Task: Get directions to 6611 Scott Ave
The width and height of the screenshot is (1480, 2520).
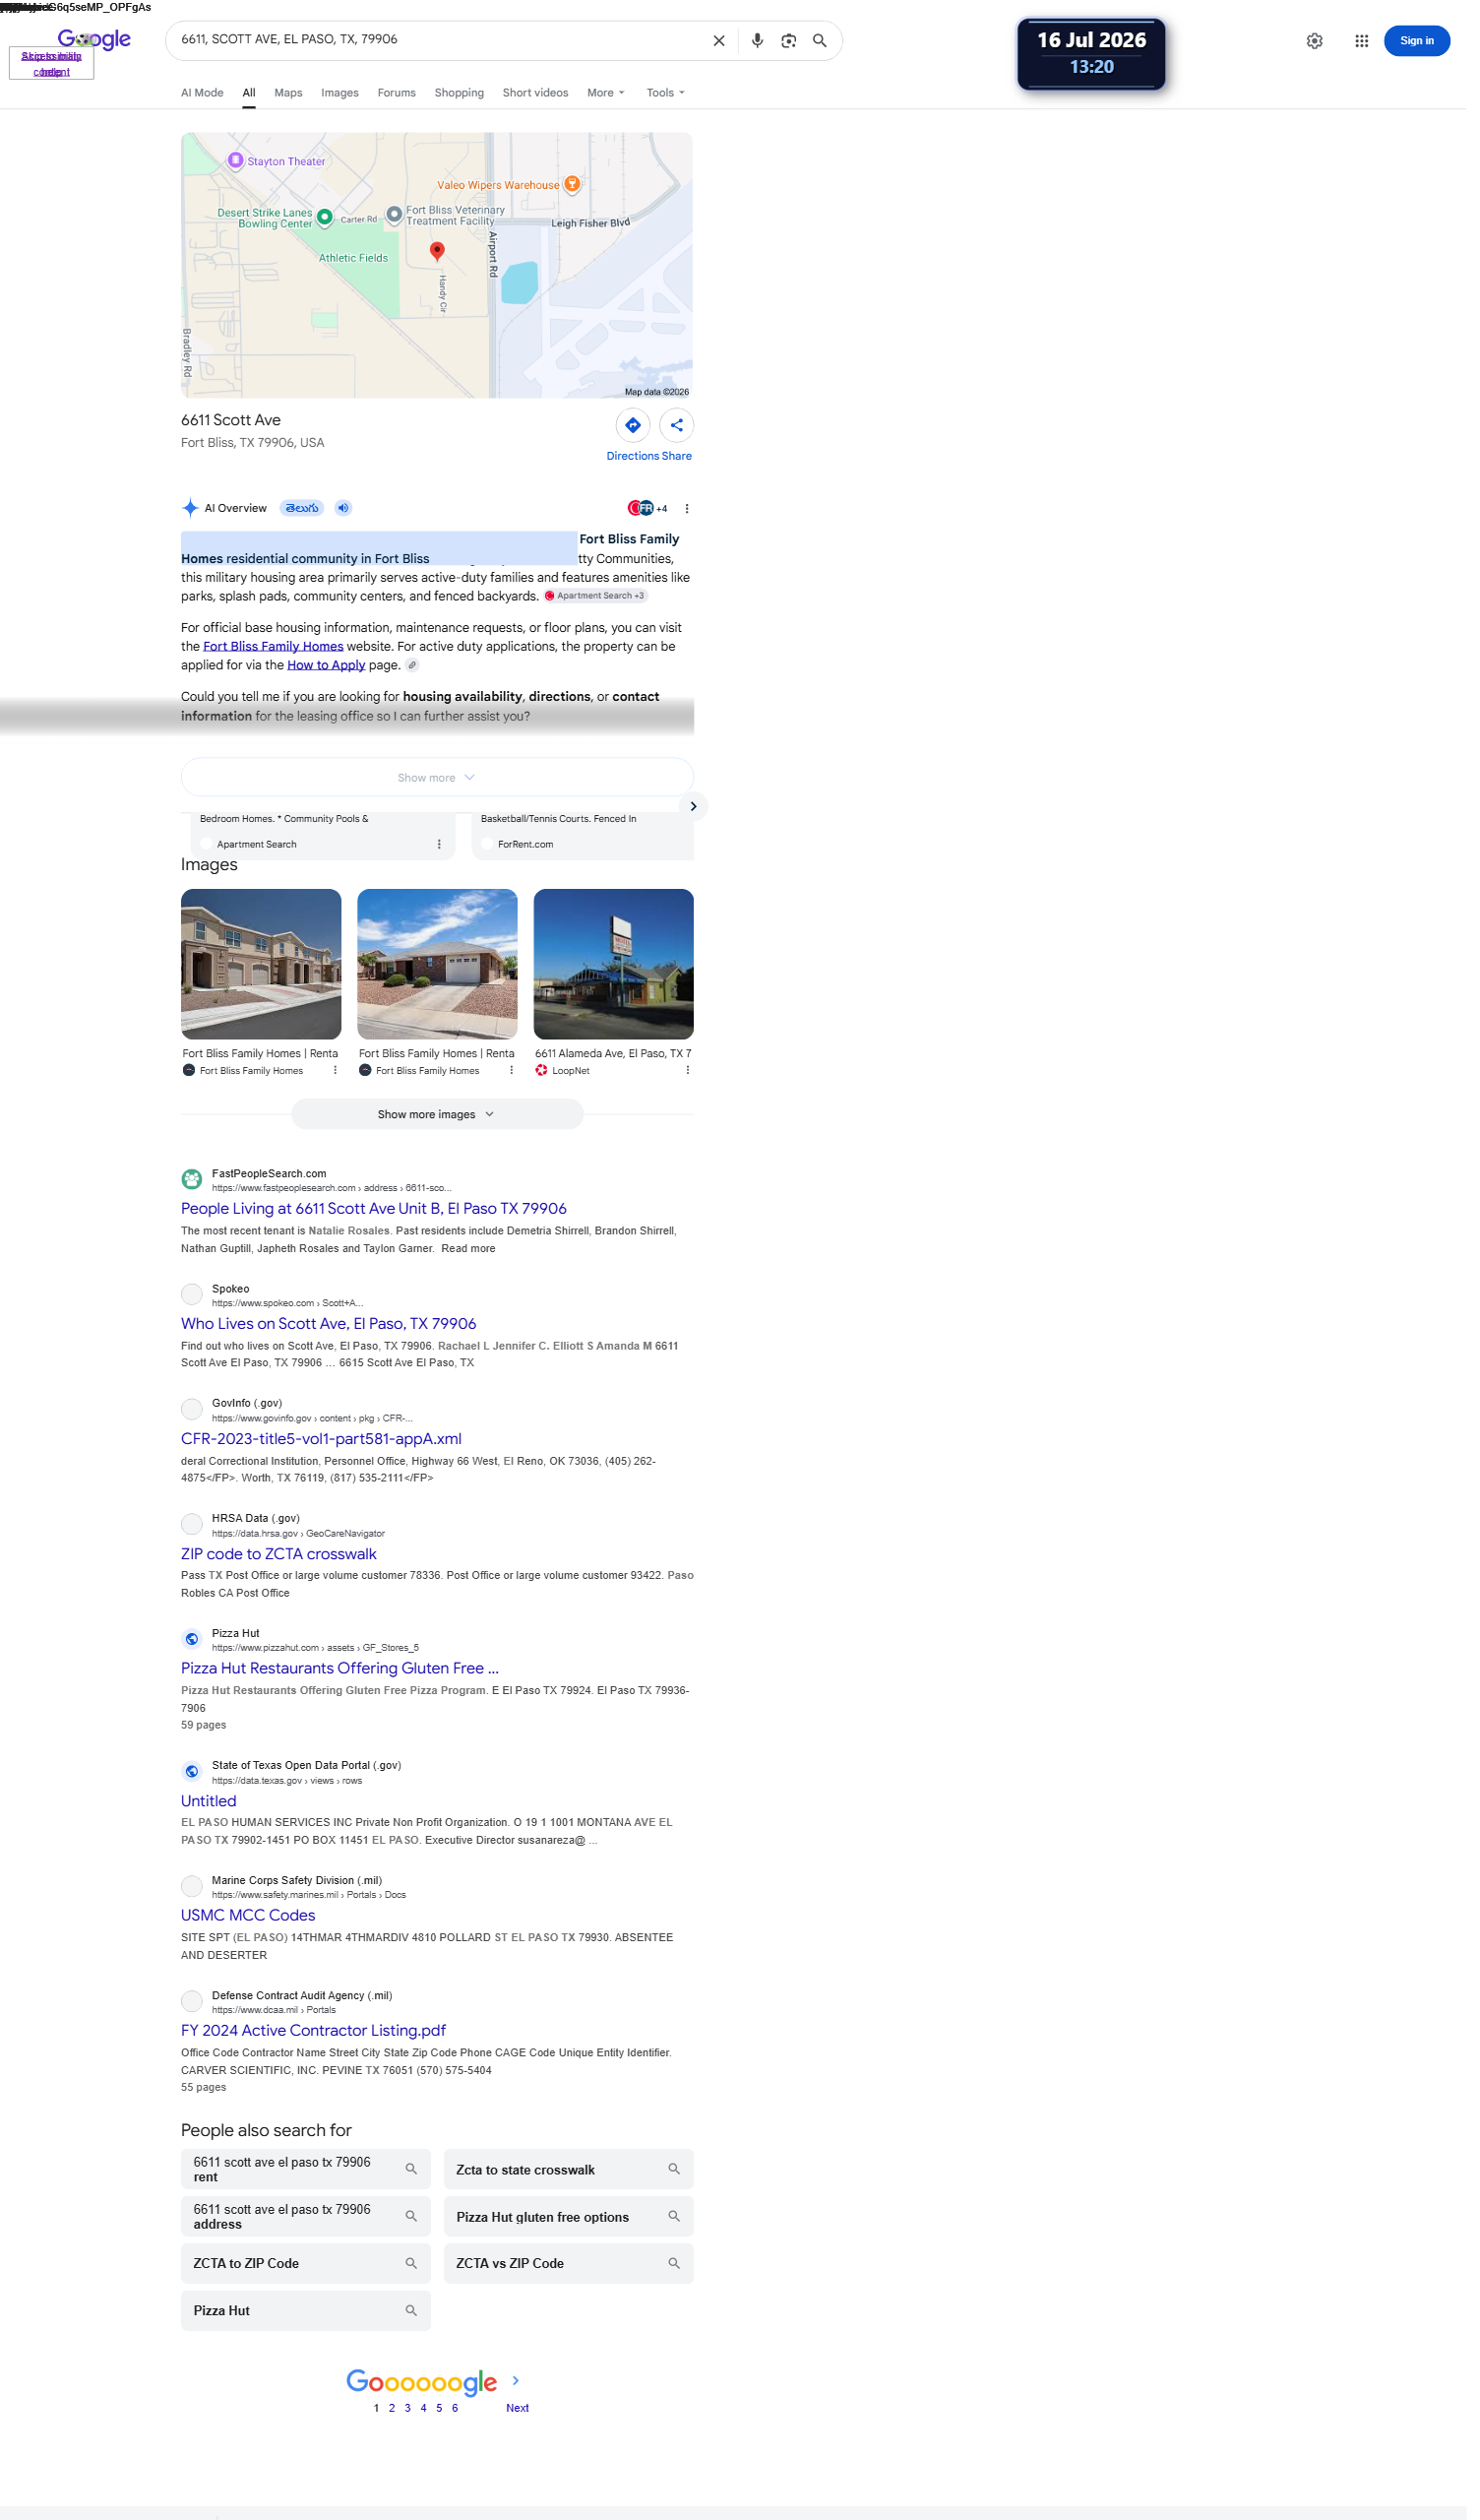Action: pyautogui.click(x=638, y=429)
